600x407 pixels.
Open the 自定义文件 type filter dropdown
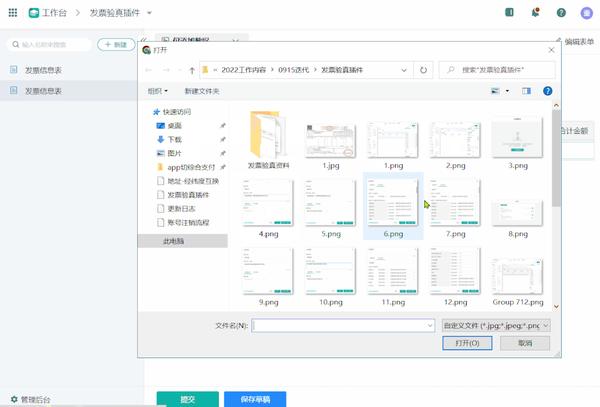[x=496, y=326]
